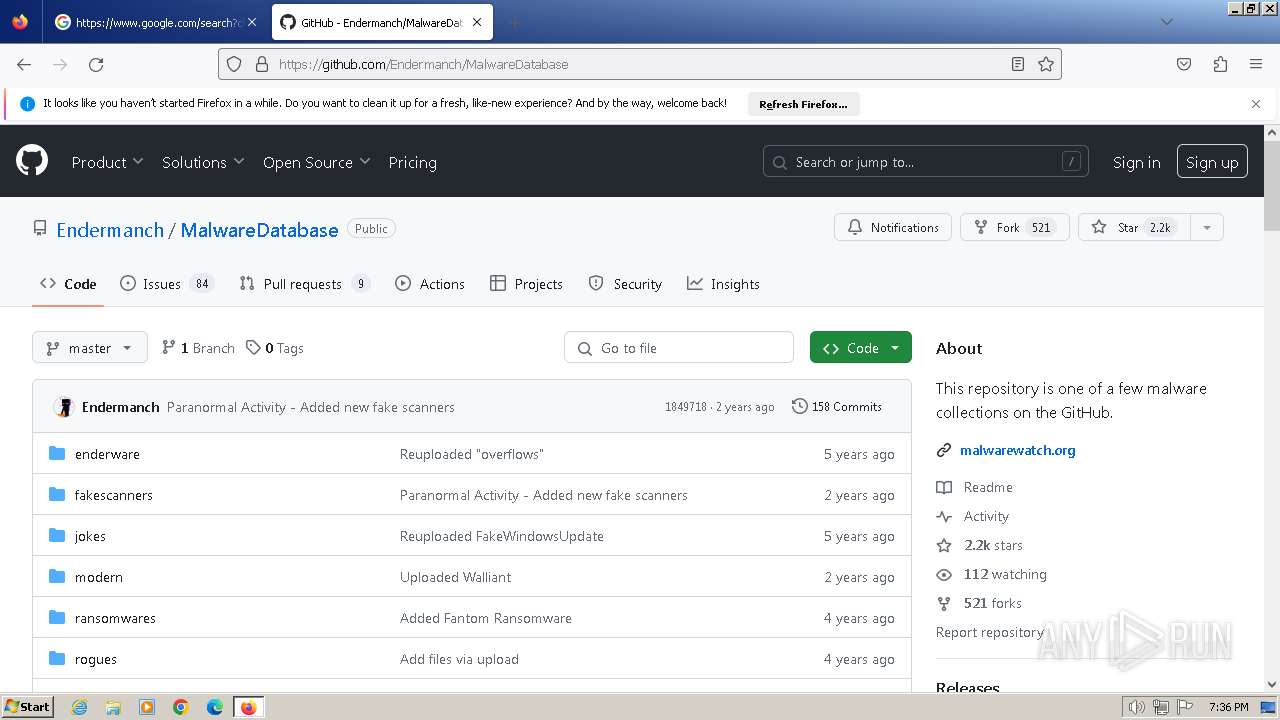Switch to the Pull requests tab
Screen dimensions: 1280x720
tap(305, 284)
